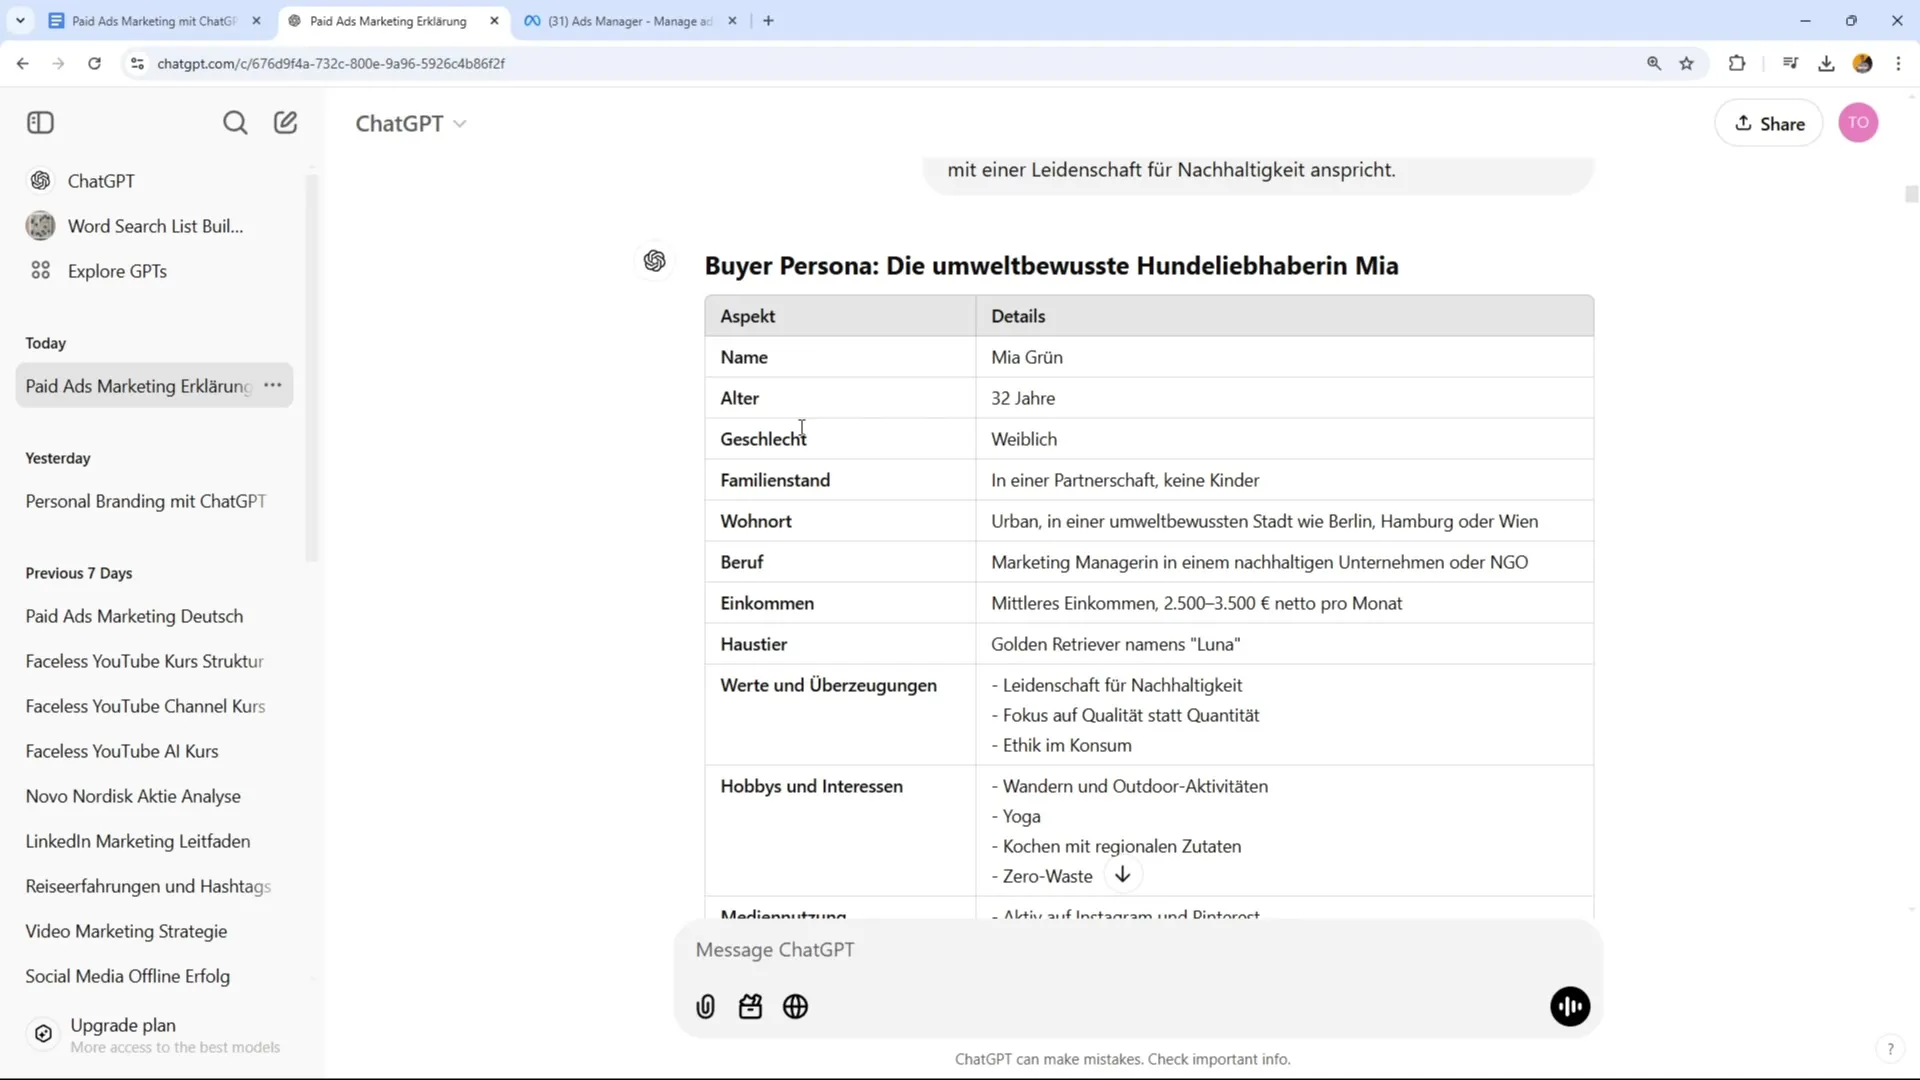Open Personal Branding mit ChatGPT chat
1920x1080 pixels.
pyautogui.click(x=146, y=501)
